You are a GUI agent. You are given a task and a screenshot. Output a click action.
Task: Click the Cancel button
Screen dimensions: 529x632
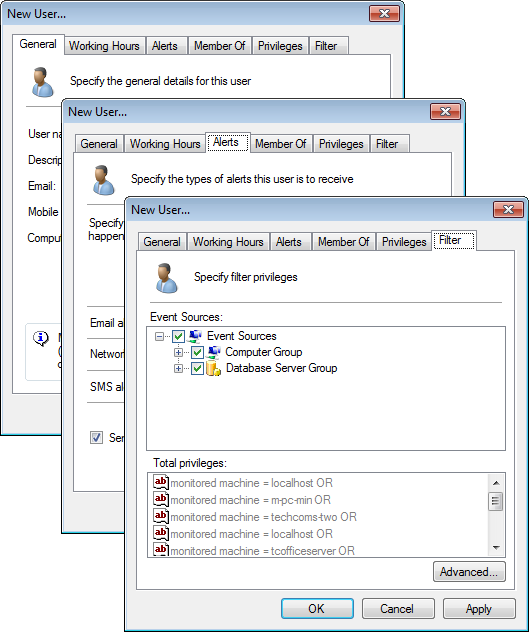tap(398, 609)
